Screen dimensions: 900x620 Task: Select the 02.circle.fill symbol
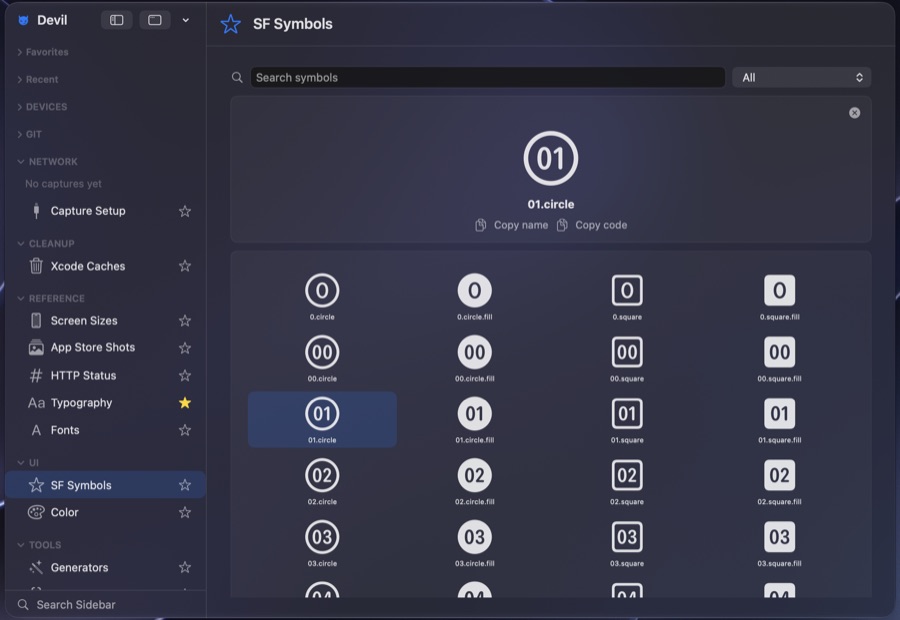[x=475, y=481]
